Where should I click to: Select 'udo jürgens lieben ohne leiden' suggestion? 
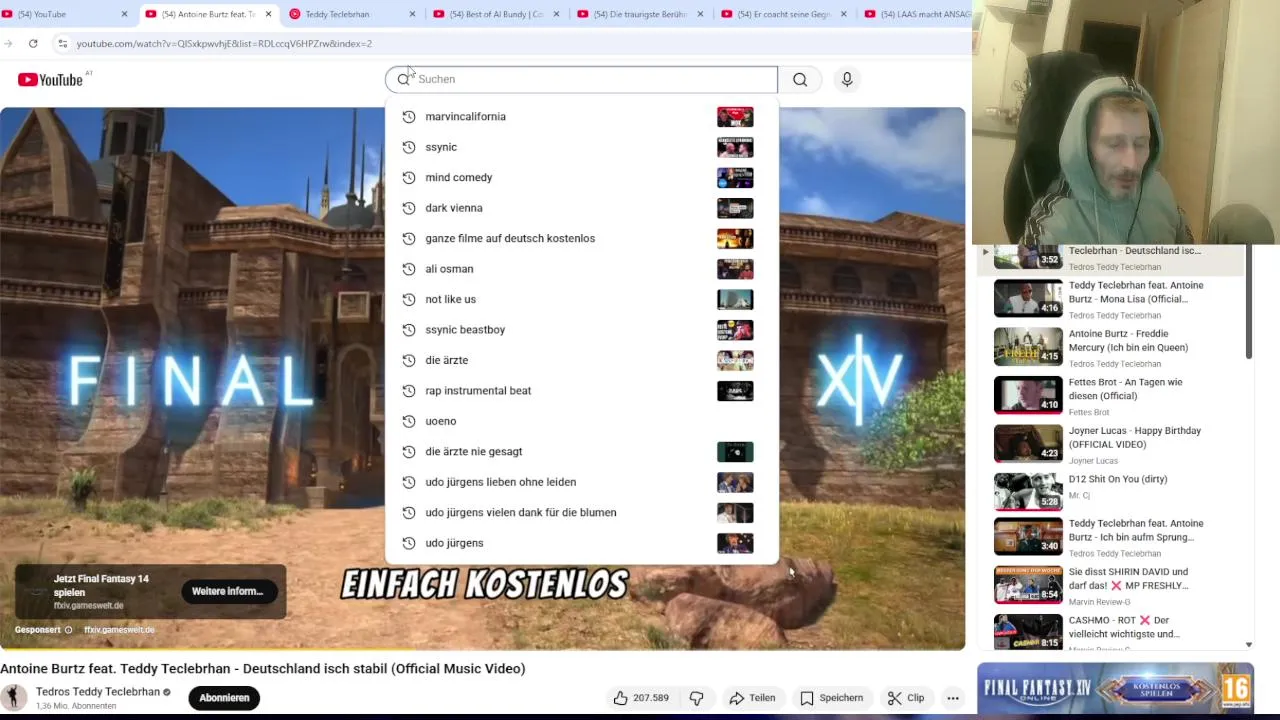tap(581, 482)
